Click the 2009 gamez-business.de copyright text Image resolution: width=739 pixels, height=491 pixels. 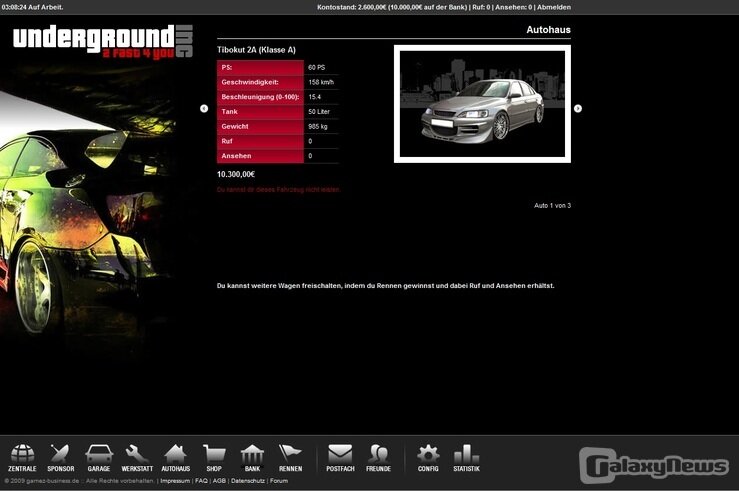pos(79,481)
